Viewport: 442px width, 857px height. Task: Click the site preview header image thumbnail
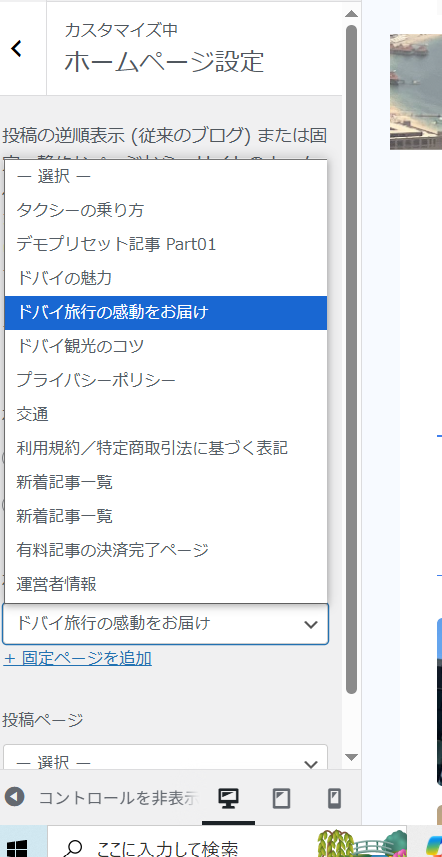pyautogui.click(x=416, y=92)
